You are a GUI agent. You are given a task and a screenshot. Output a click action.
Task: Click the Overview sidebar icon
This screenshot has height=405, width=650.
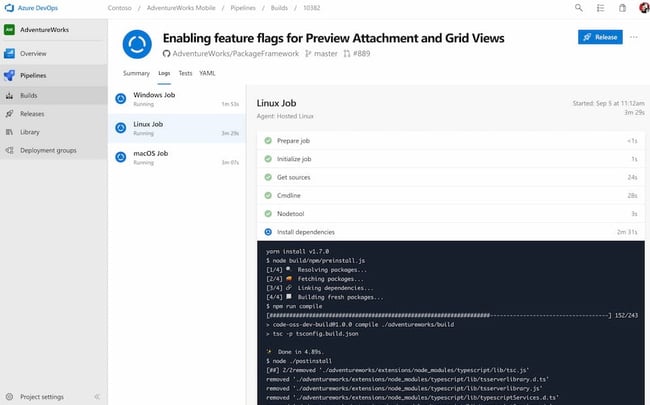[x=9, y=53]
